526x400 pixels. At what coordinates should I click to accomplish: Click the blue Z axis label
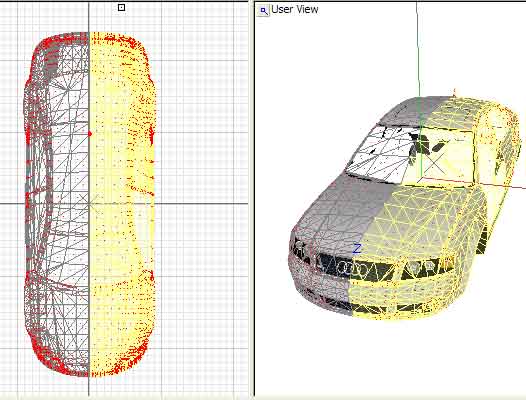357,249
